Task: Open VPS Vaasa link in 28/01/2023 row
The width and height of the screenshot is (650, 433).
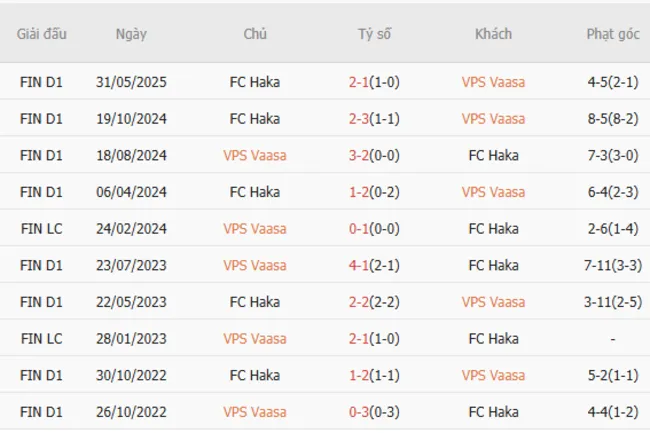Action: point(255,339)
